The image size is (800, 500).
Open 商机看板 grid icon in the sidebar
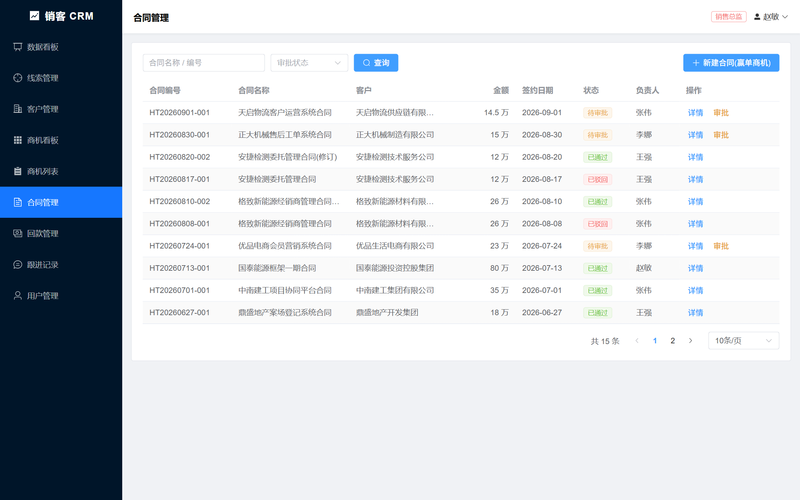click(18, 140)
